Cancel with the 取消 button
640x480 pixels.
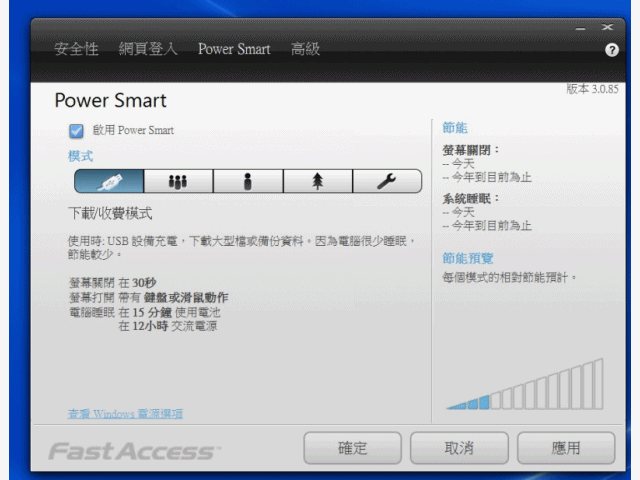pos(459,448)
